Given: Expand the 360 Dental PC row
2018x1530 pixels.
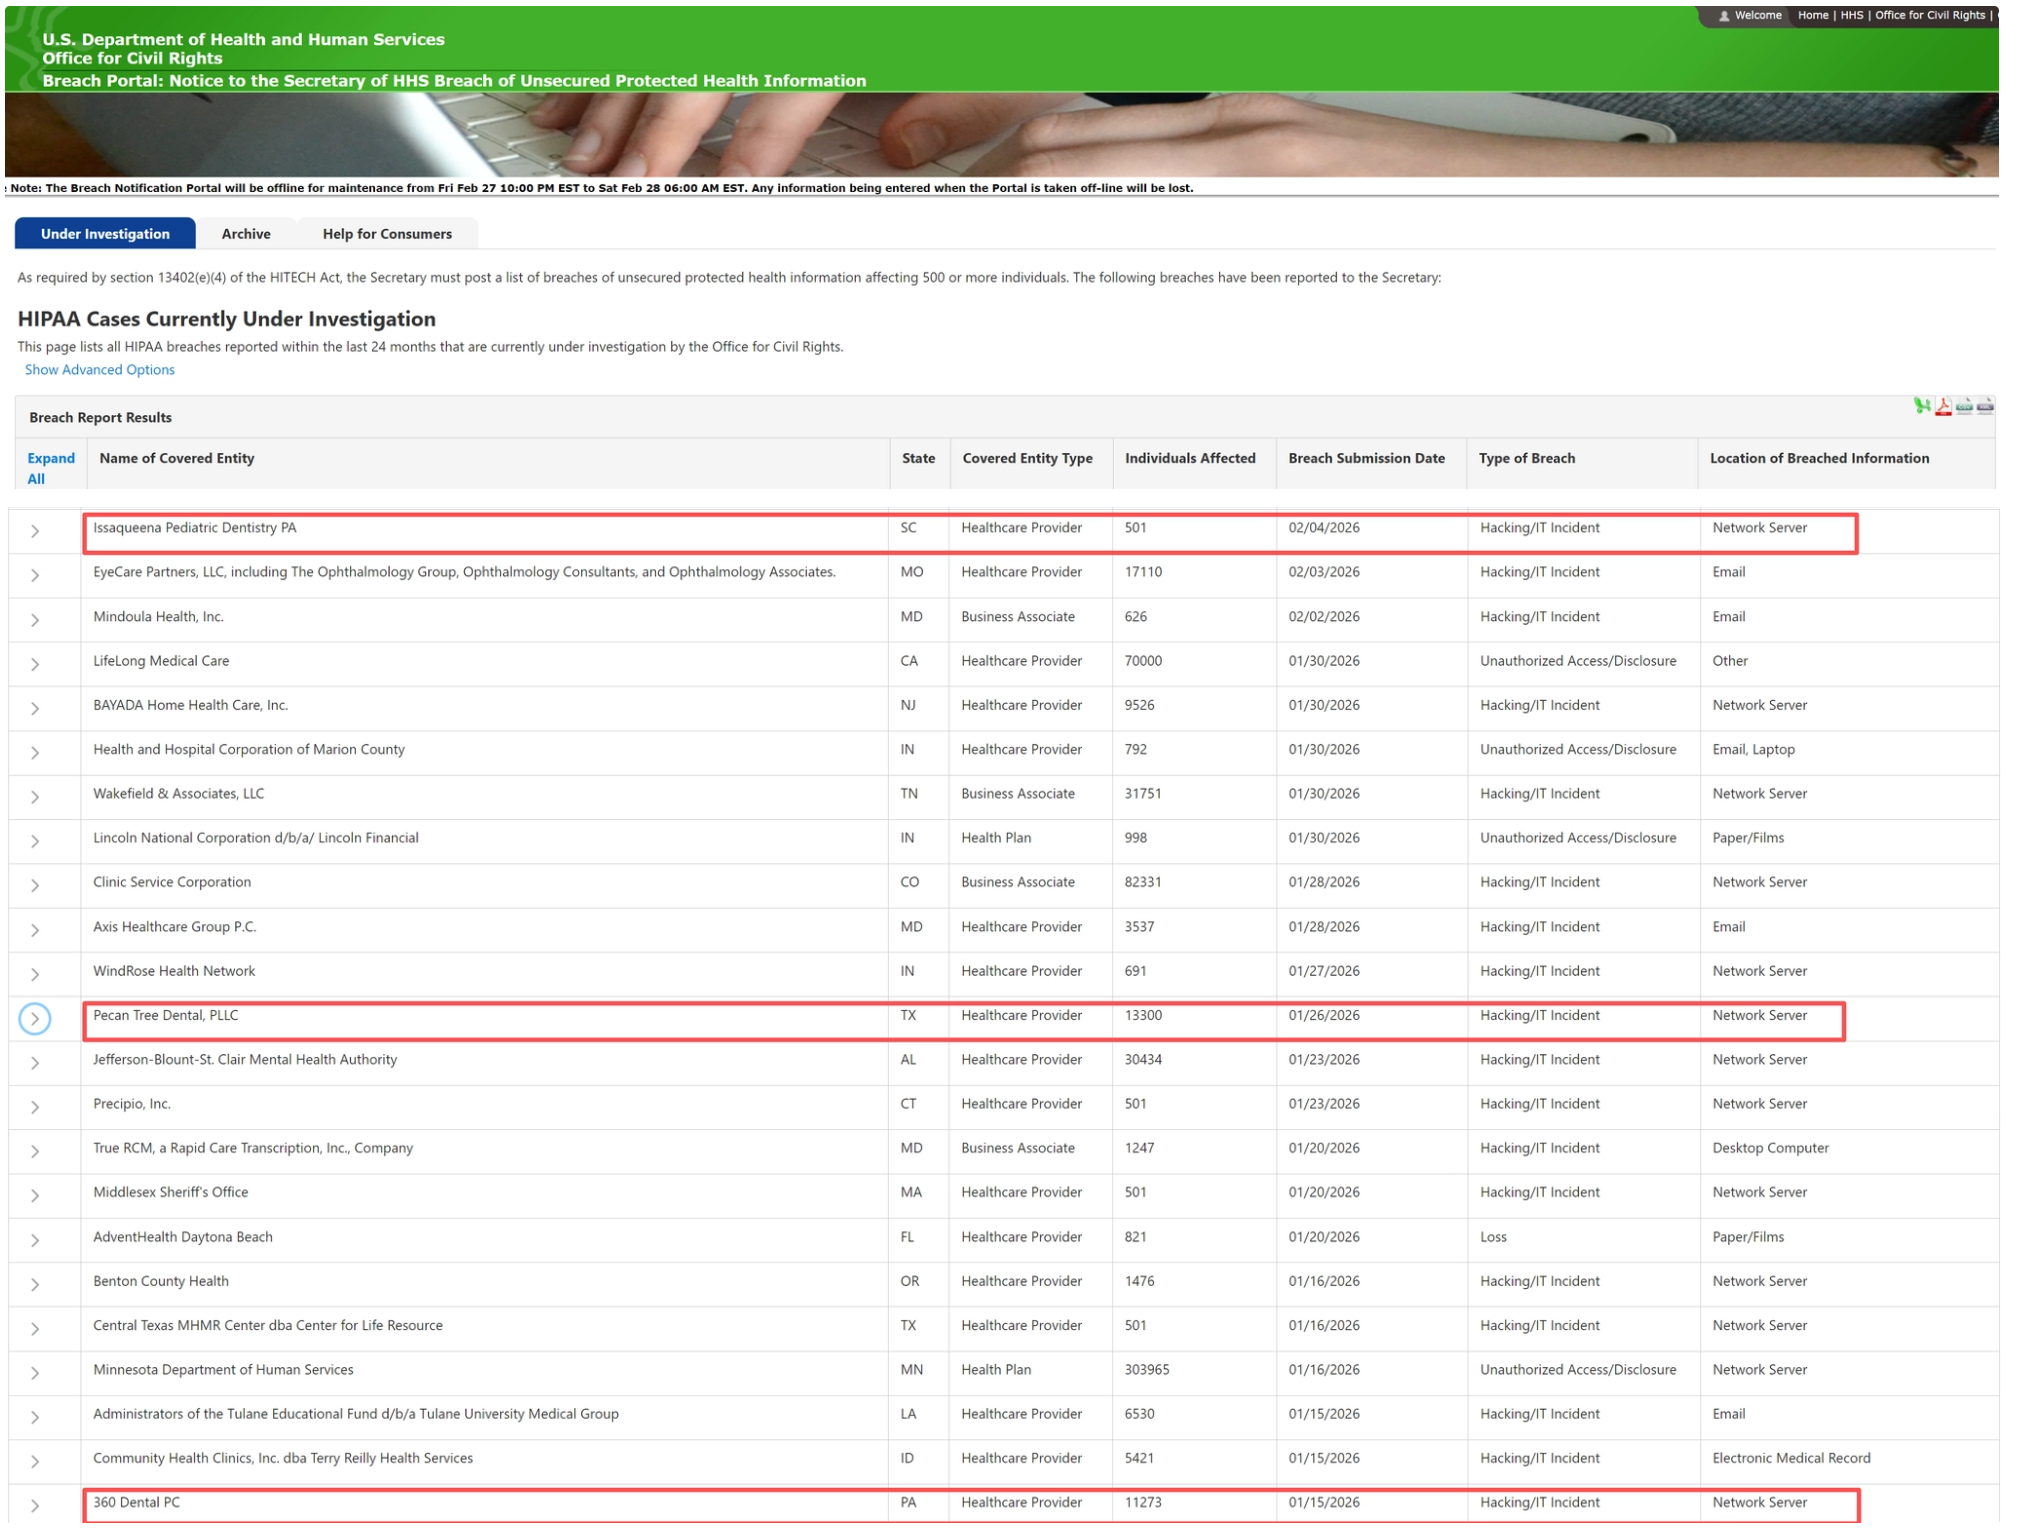Looking at the screenshot, I should coord(35,1505).
